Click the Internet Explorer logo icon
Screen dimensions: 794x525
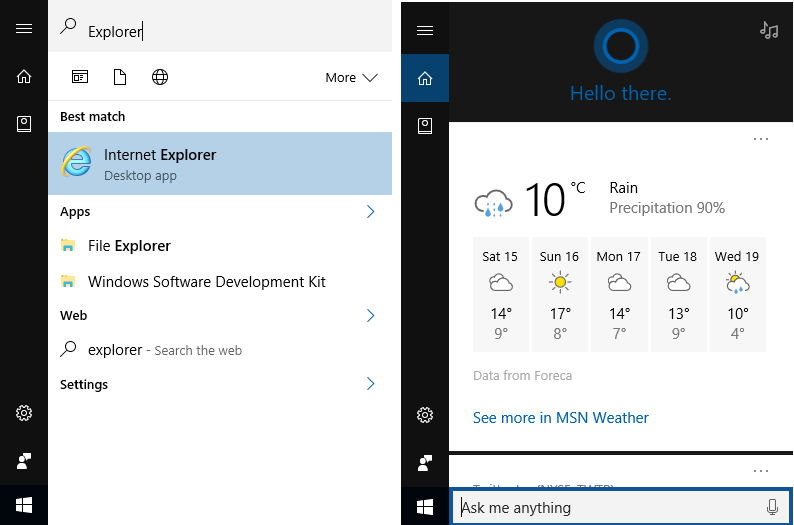click(76, 162)
